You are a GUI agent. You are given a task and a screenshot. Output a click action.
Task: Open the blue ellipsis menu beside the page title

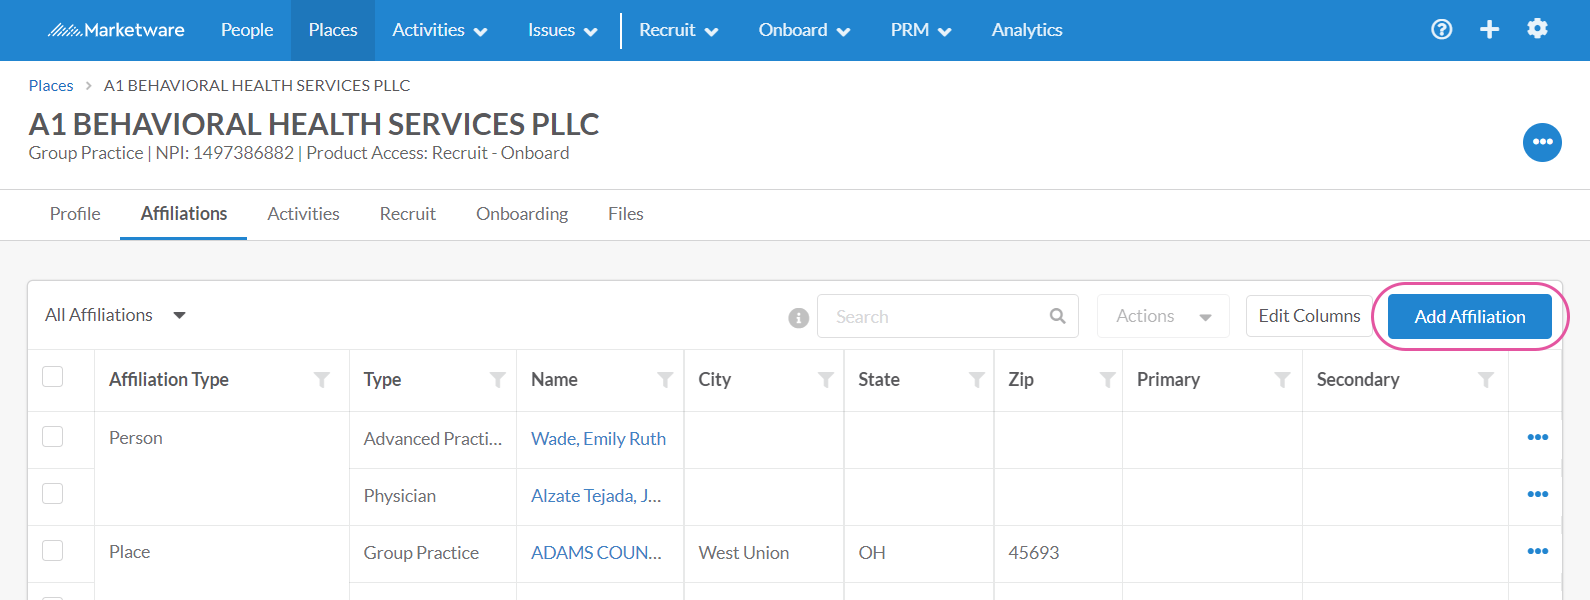pos(1542,142)
